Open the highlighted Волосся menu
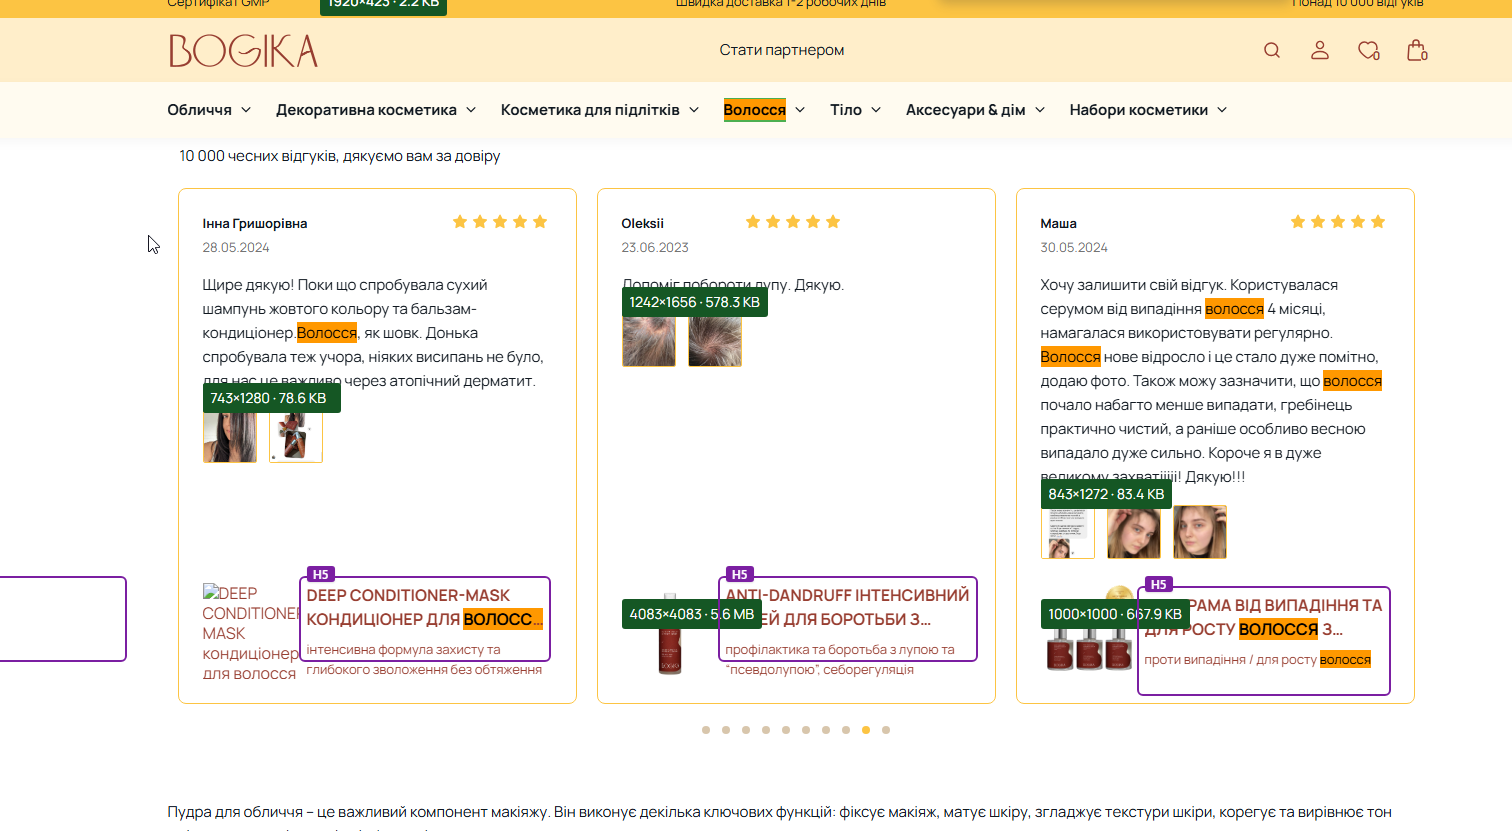This screenshot has height=831, width=1512. click(755, 110)
